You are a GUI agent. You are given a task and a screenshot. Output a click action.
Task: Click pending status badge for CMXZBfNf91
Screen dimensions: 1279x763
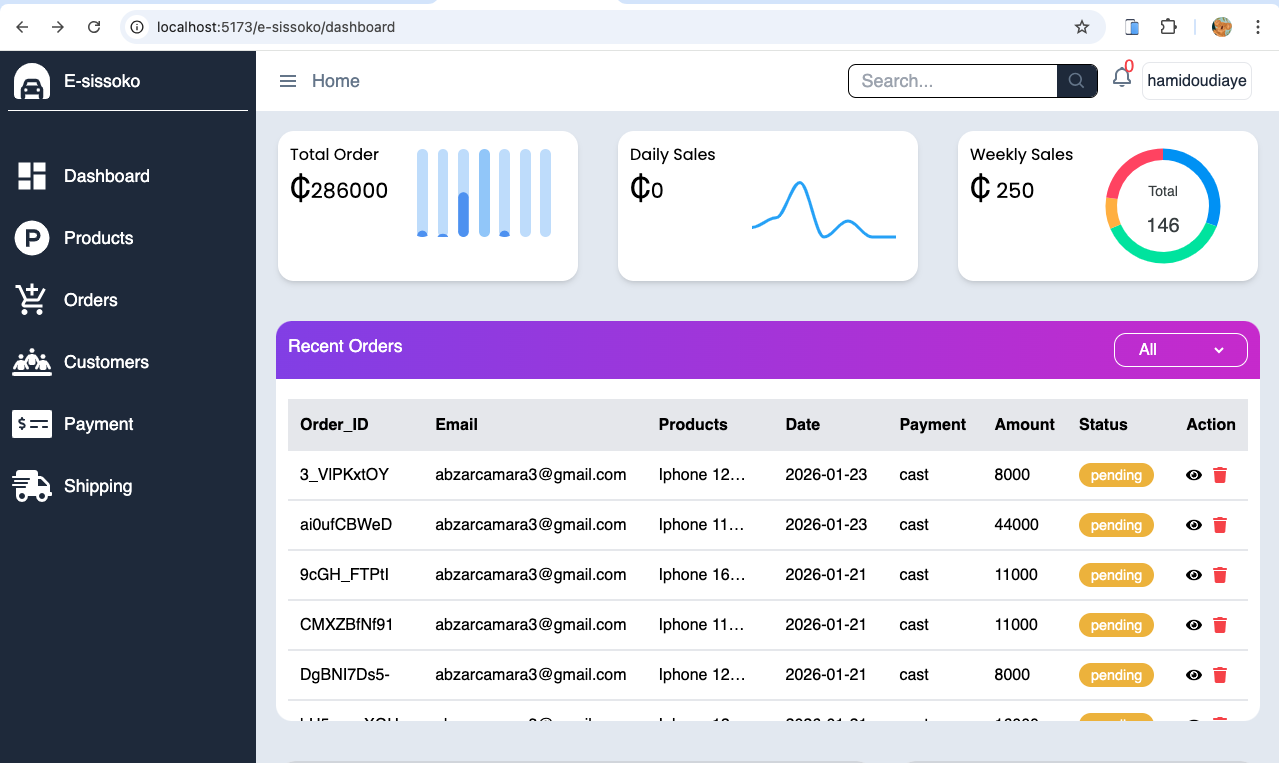coord(1116,625)
